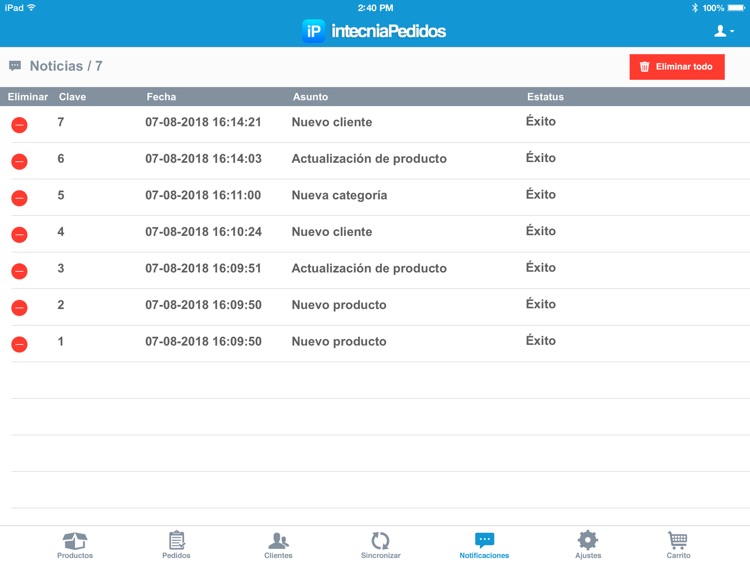
Task: Click the Eliminar column header
Action: (x=28, y=97)
